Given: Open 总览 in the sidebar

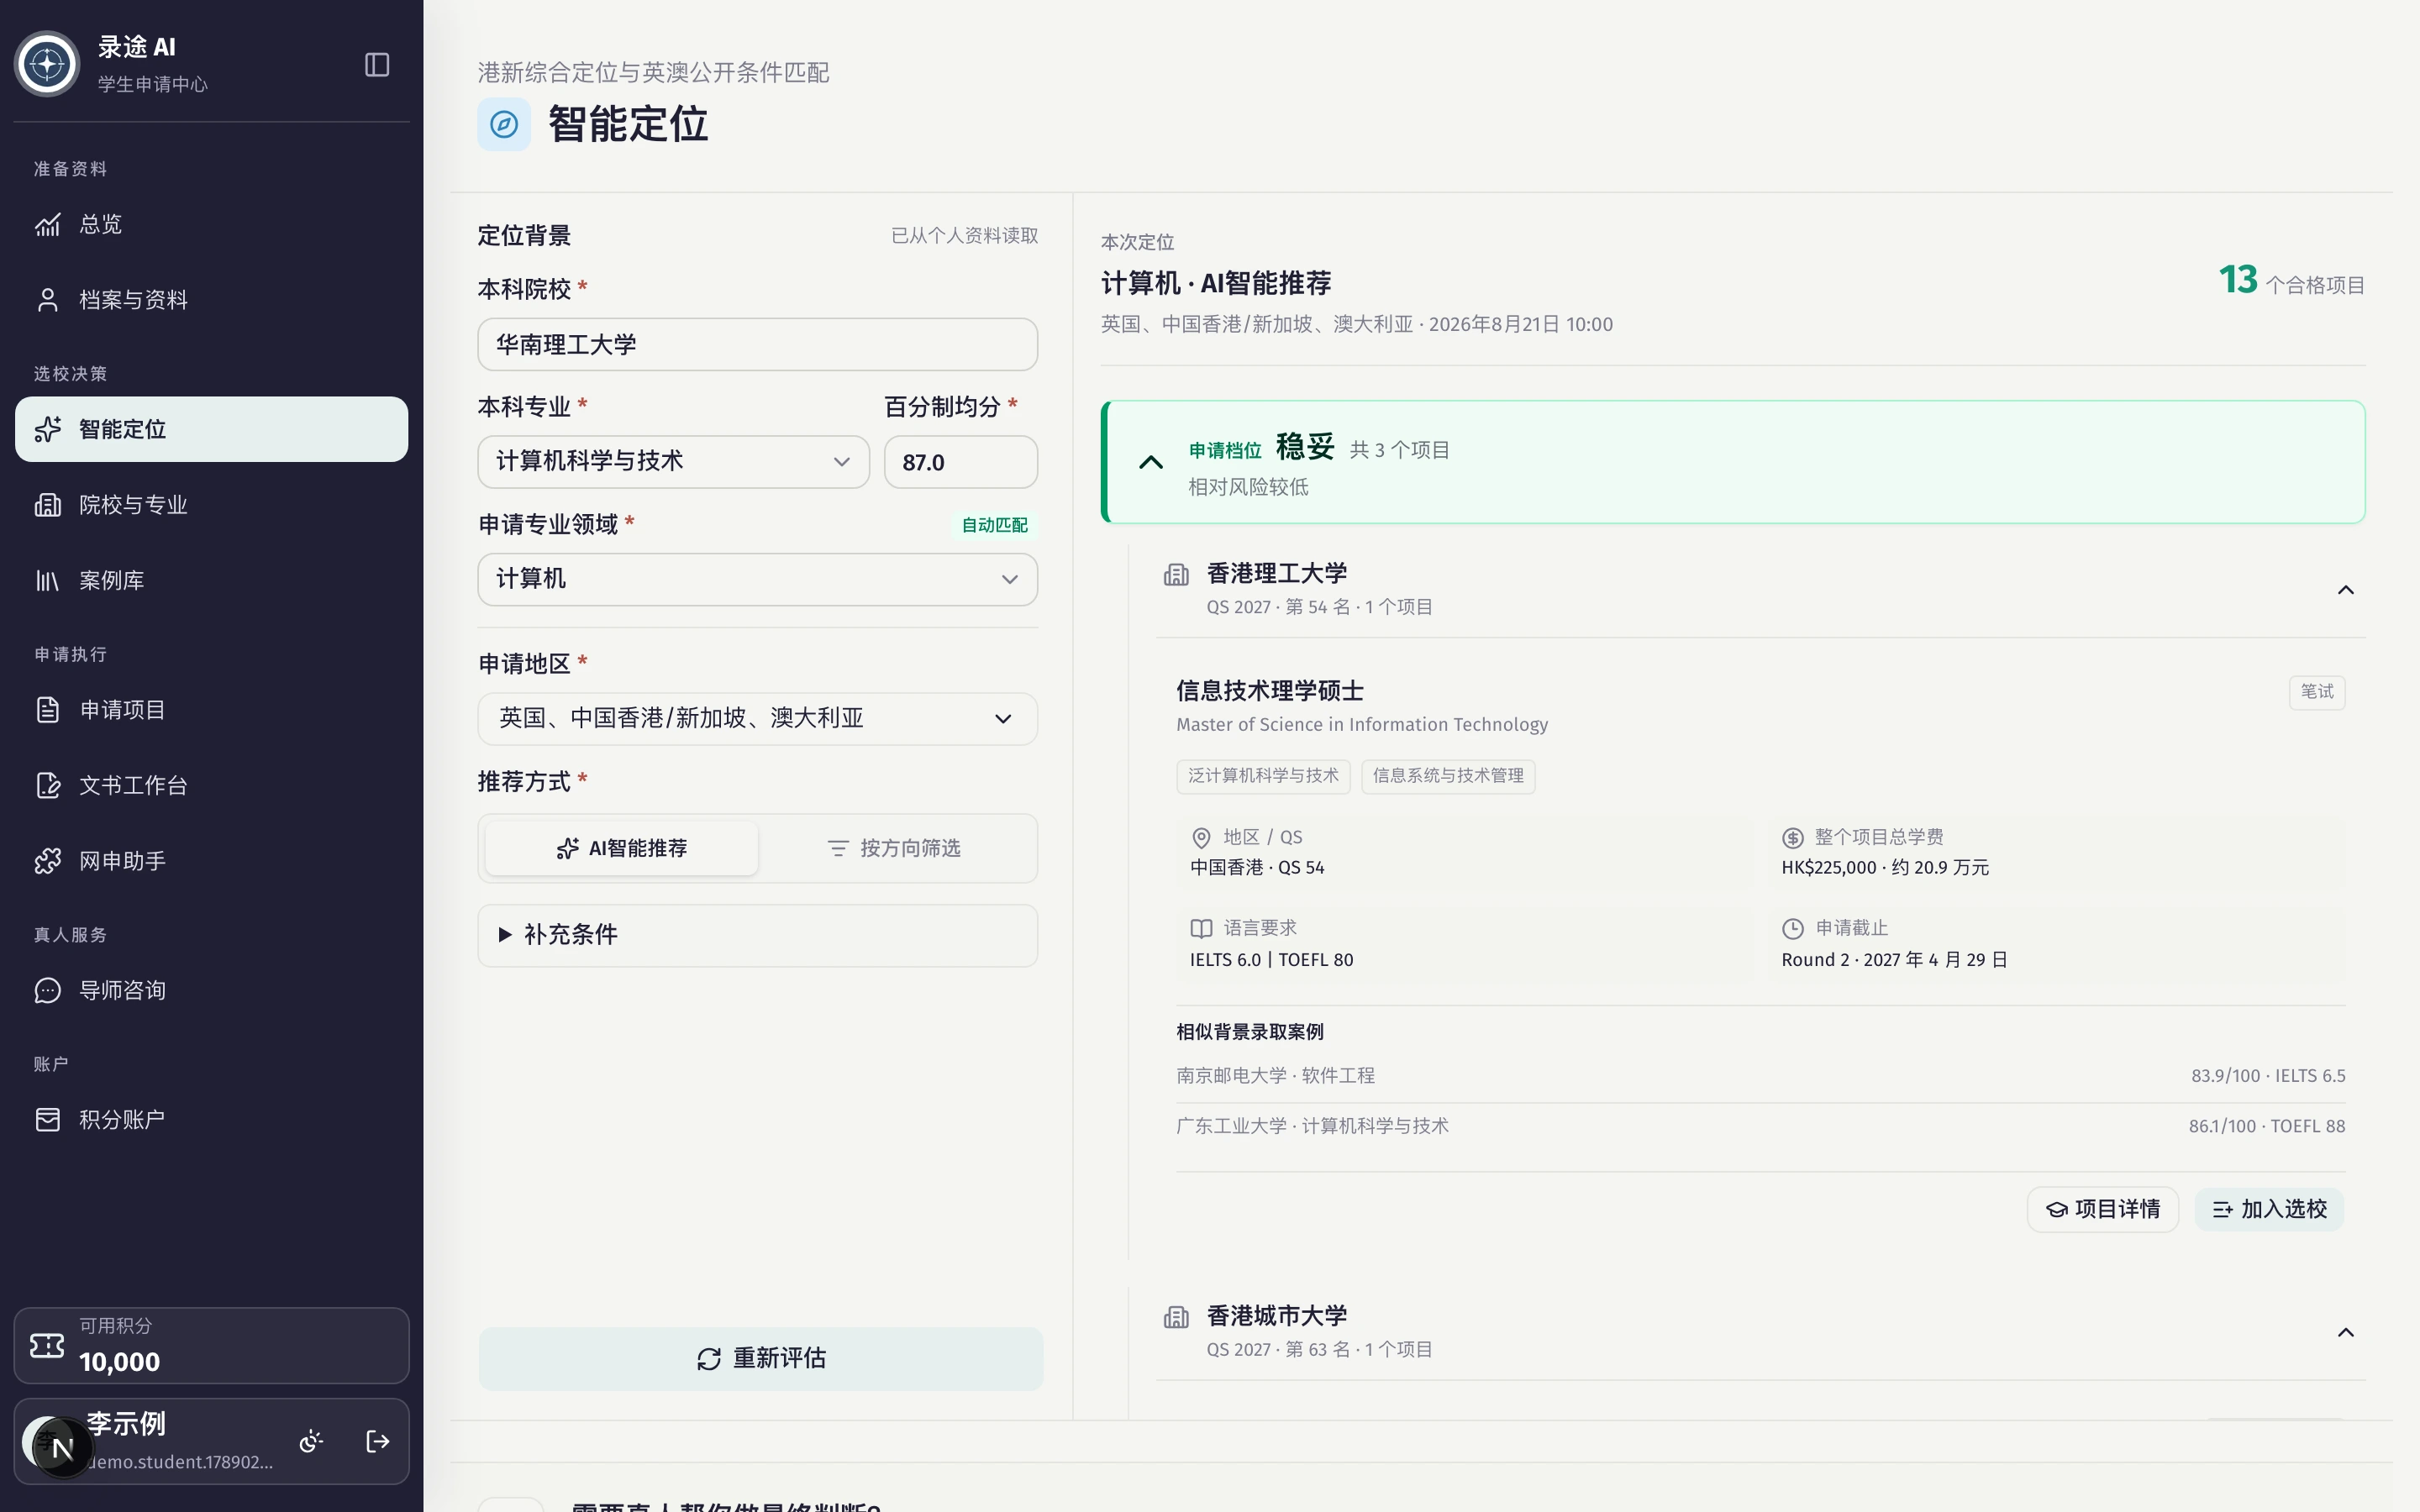Looking at the screenshot, I should 211,224.
